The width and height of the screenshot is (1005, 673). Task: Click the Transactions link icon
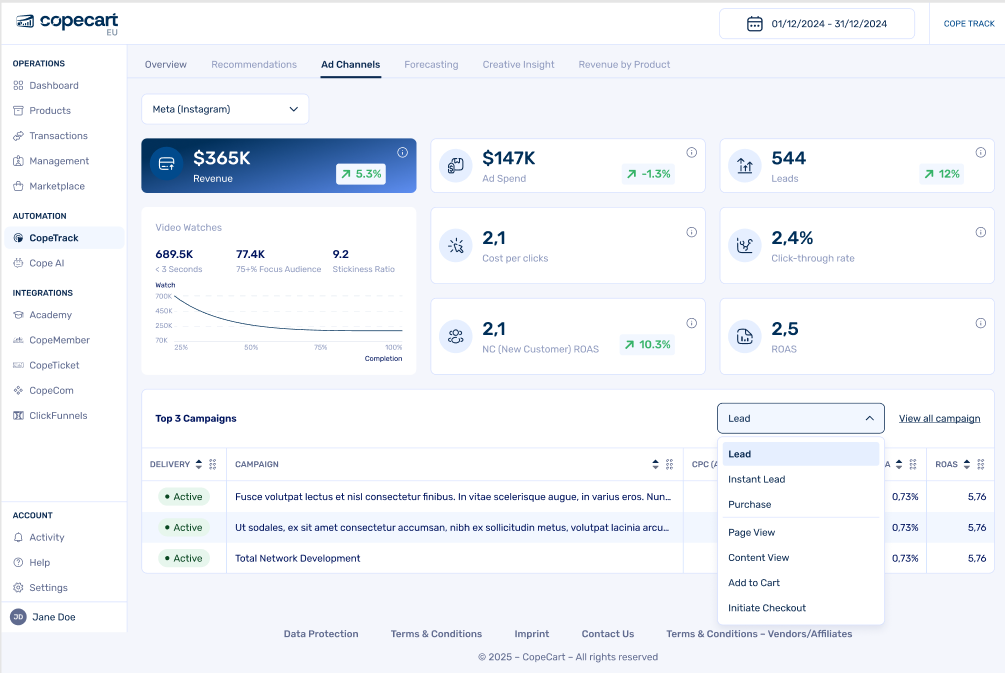tap(18, 136)
